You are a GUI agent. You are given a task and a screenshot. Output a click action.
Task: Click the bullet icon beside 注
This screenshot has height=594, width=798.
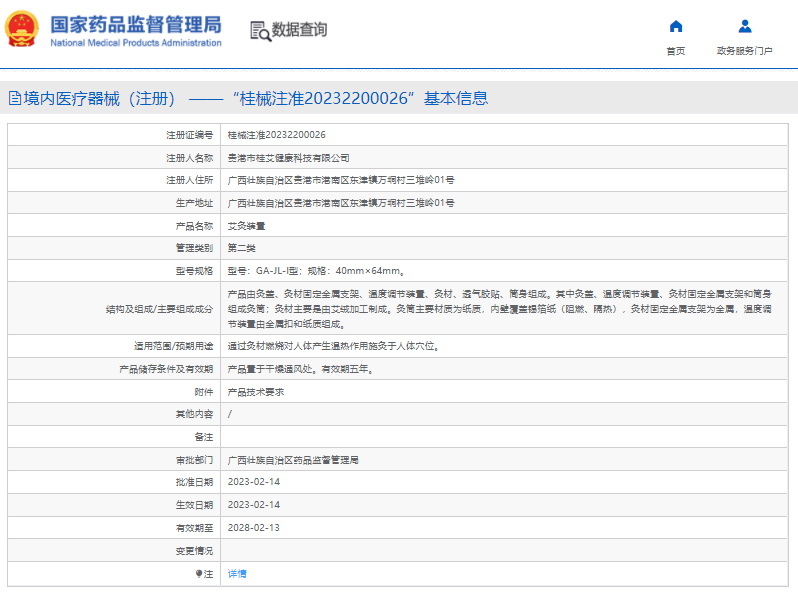pos(199,574)
